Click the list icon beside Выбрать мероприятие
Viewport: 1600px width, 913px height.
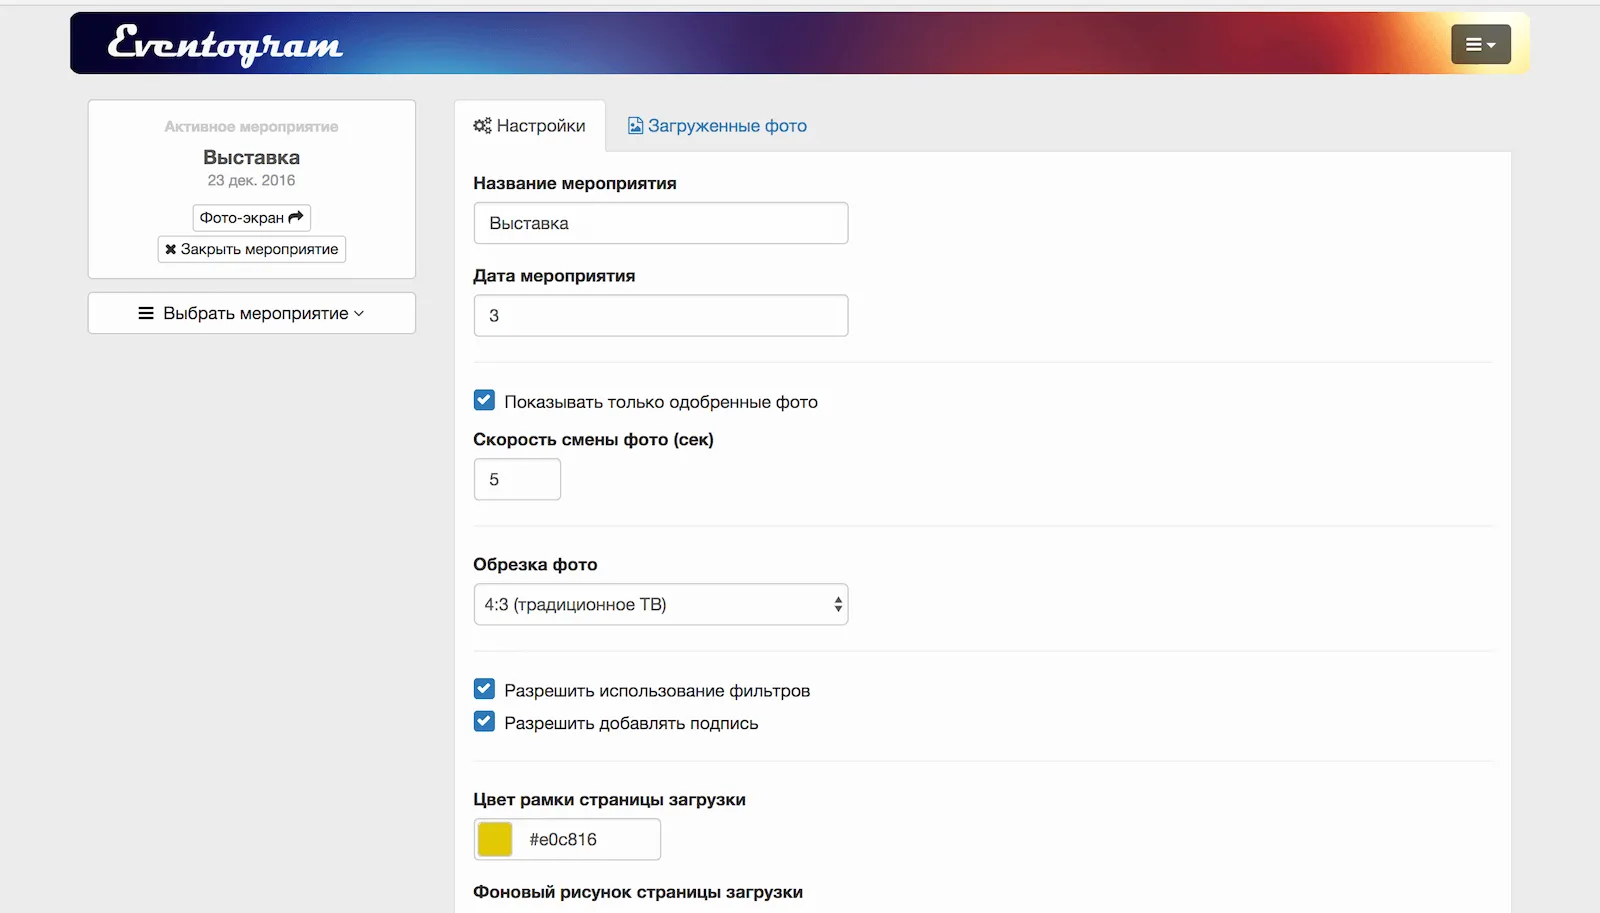tap(146, 313)
